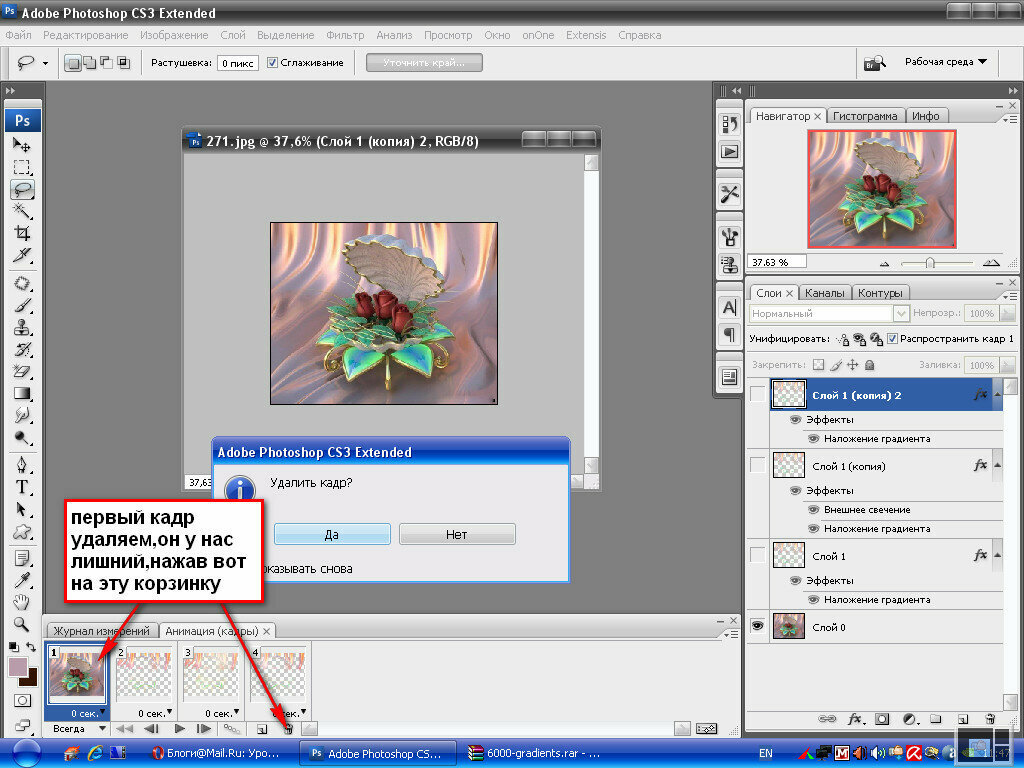The image size is (1024, 768).
Task: Select the Brush tool
Action: tap(22, 305)
